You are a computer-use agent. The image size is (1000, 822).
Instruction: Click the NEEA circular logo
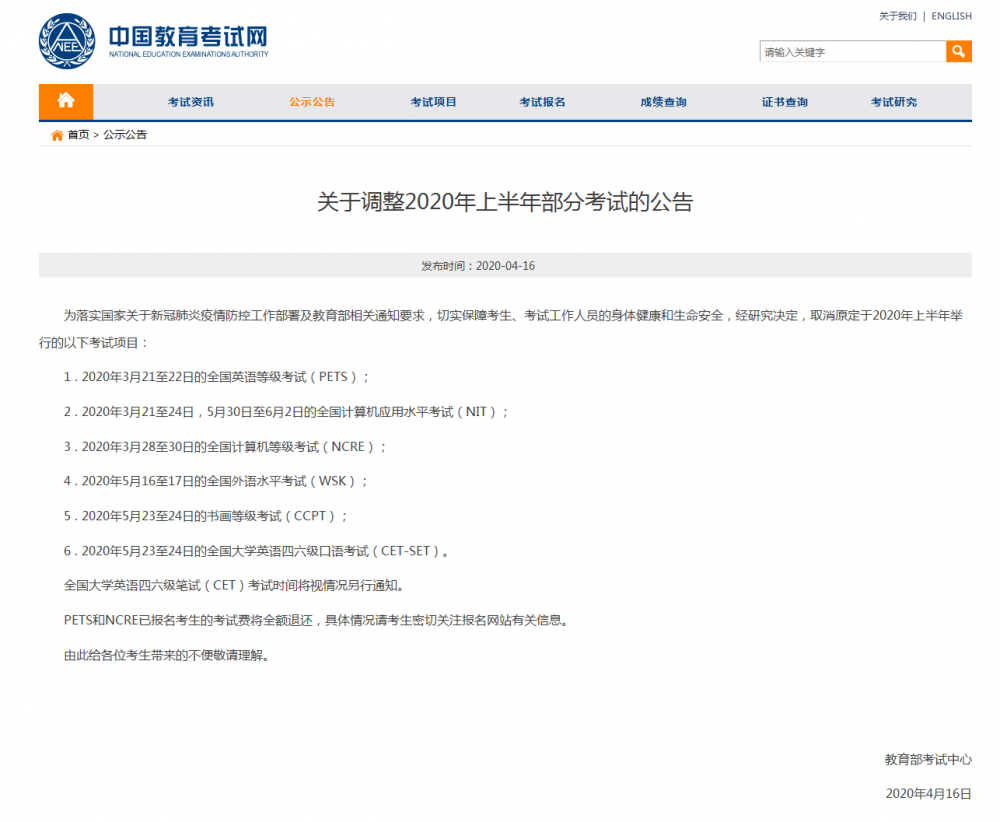(67, 41)
